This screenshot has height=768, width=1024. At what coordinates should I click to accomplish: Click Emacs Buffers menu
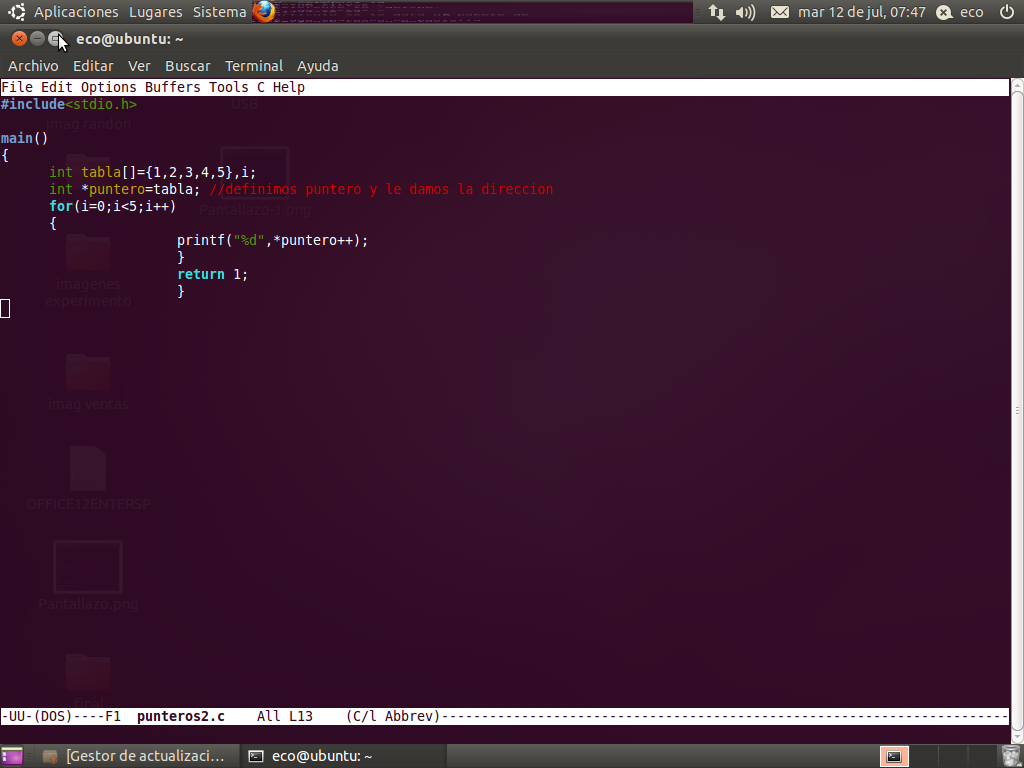pyautogui.click(x=172, y=87)
